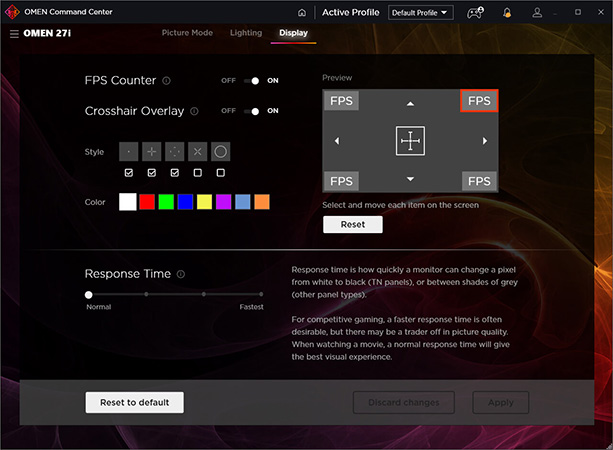Image resolution: width=613 pixels, height=450 pixels.
Task: Uncheck the box under the dot crosshair style
Action: (128, 173)
